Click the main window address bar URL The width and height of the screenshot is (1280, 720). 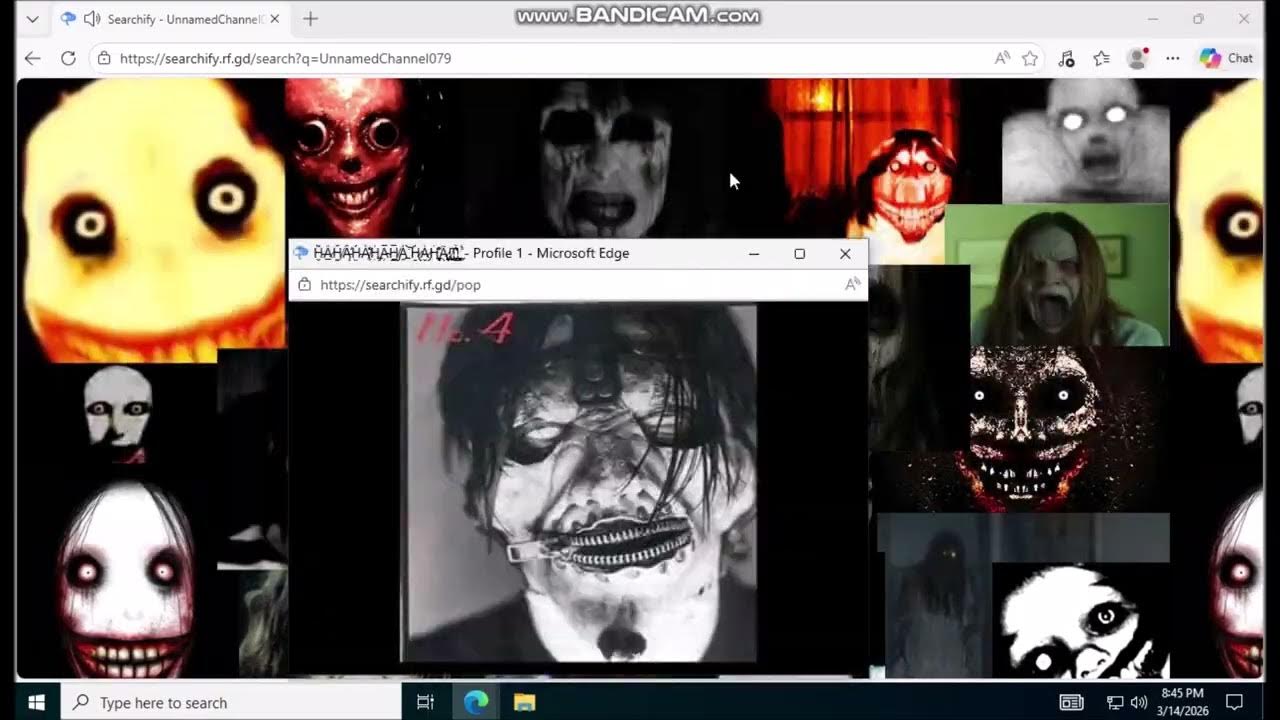pos(285,58)
